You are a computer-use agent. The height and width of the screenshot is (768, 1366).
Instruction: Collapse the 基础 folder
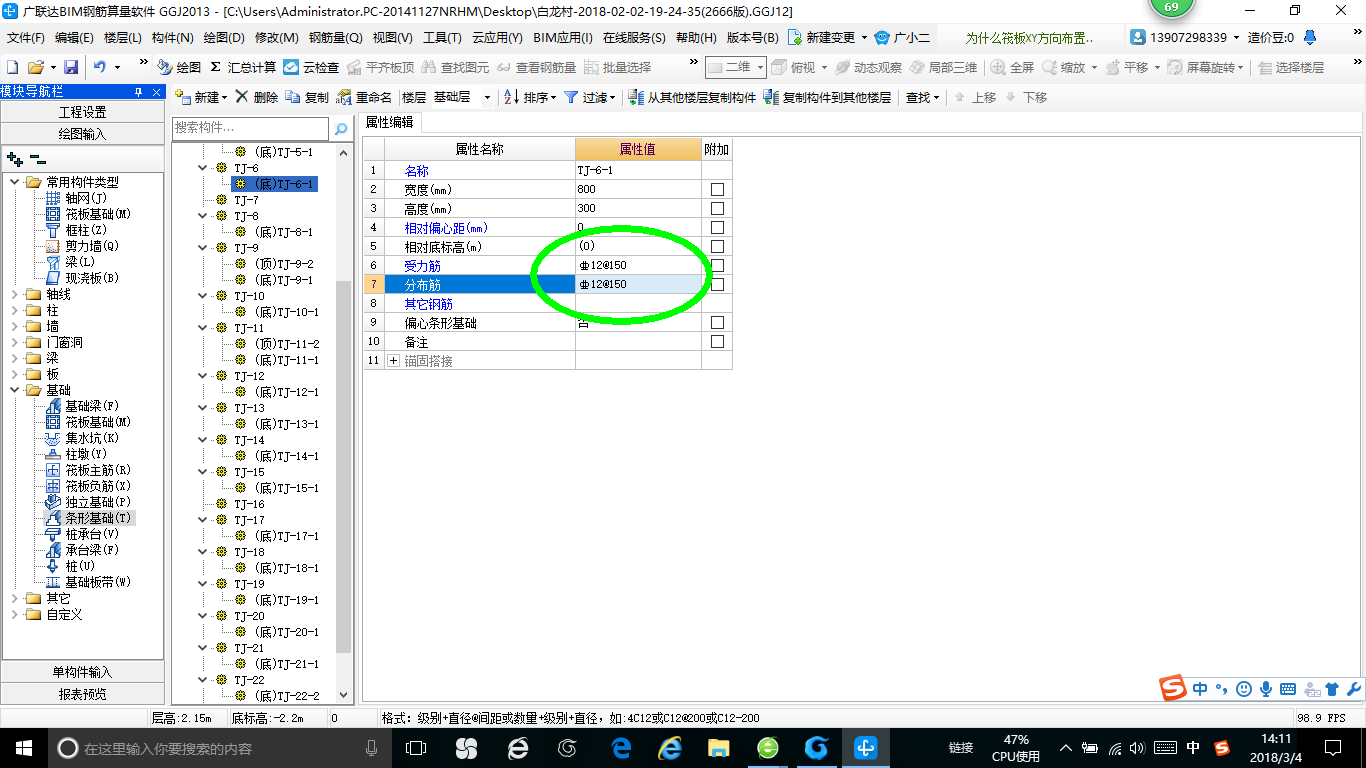(15, 390)
